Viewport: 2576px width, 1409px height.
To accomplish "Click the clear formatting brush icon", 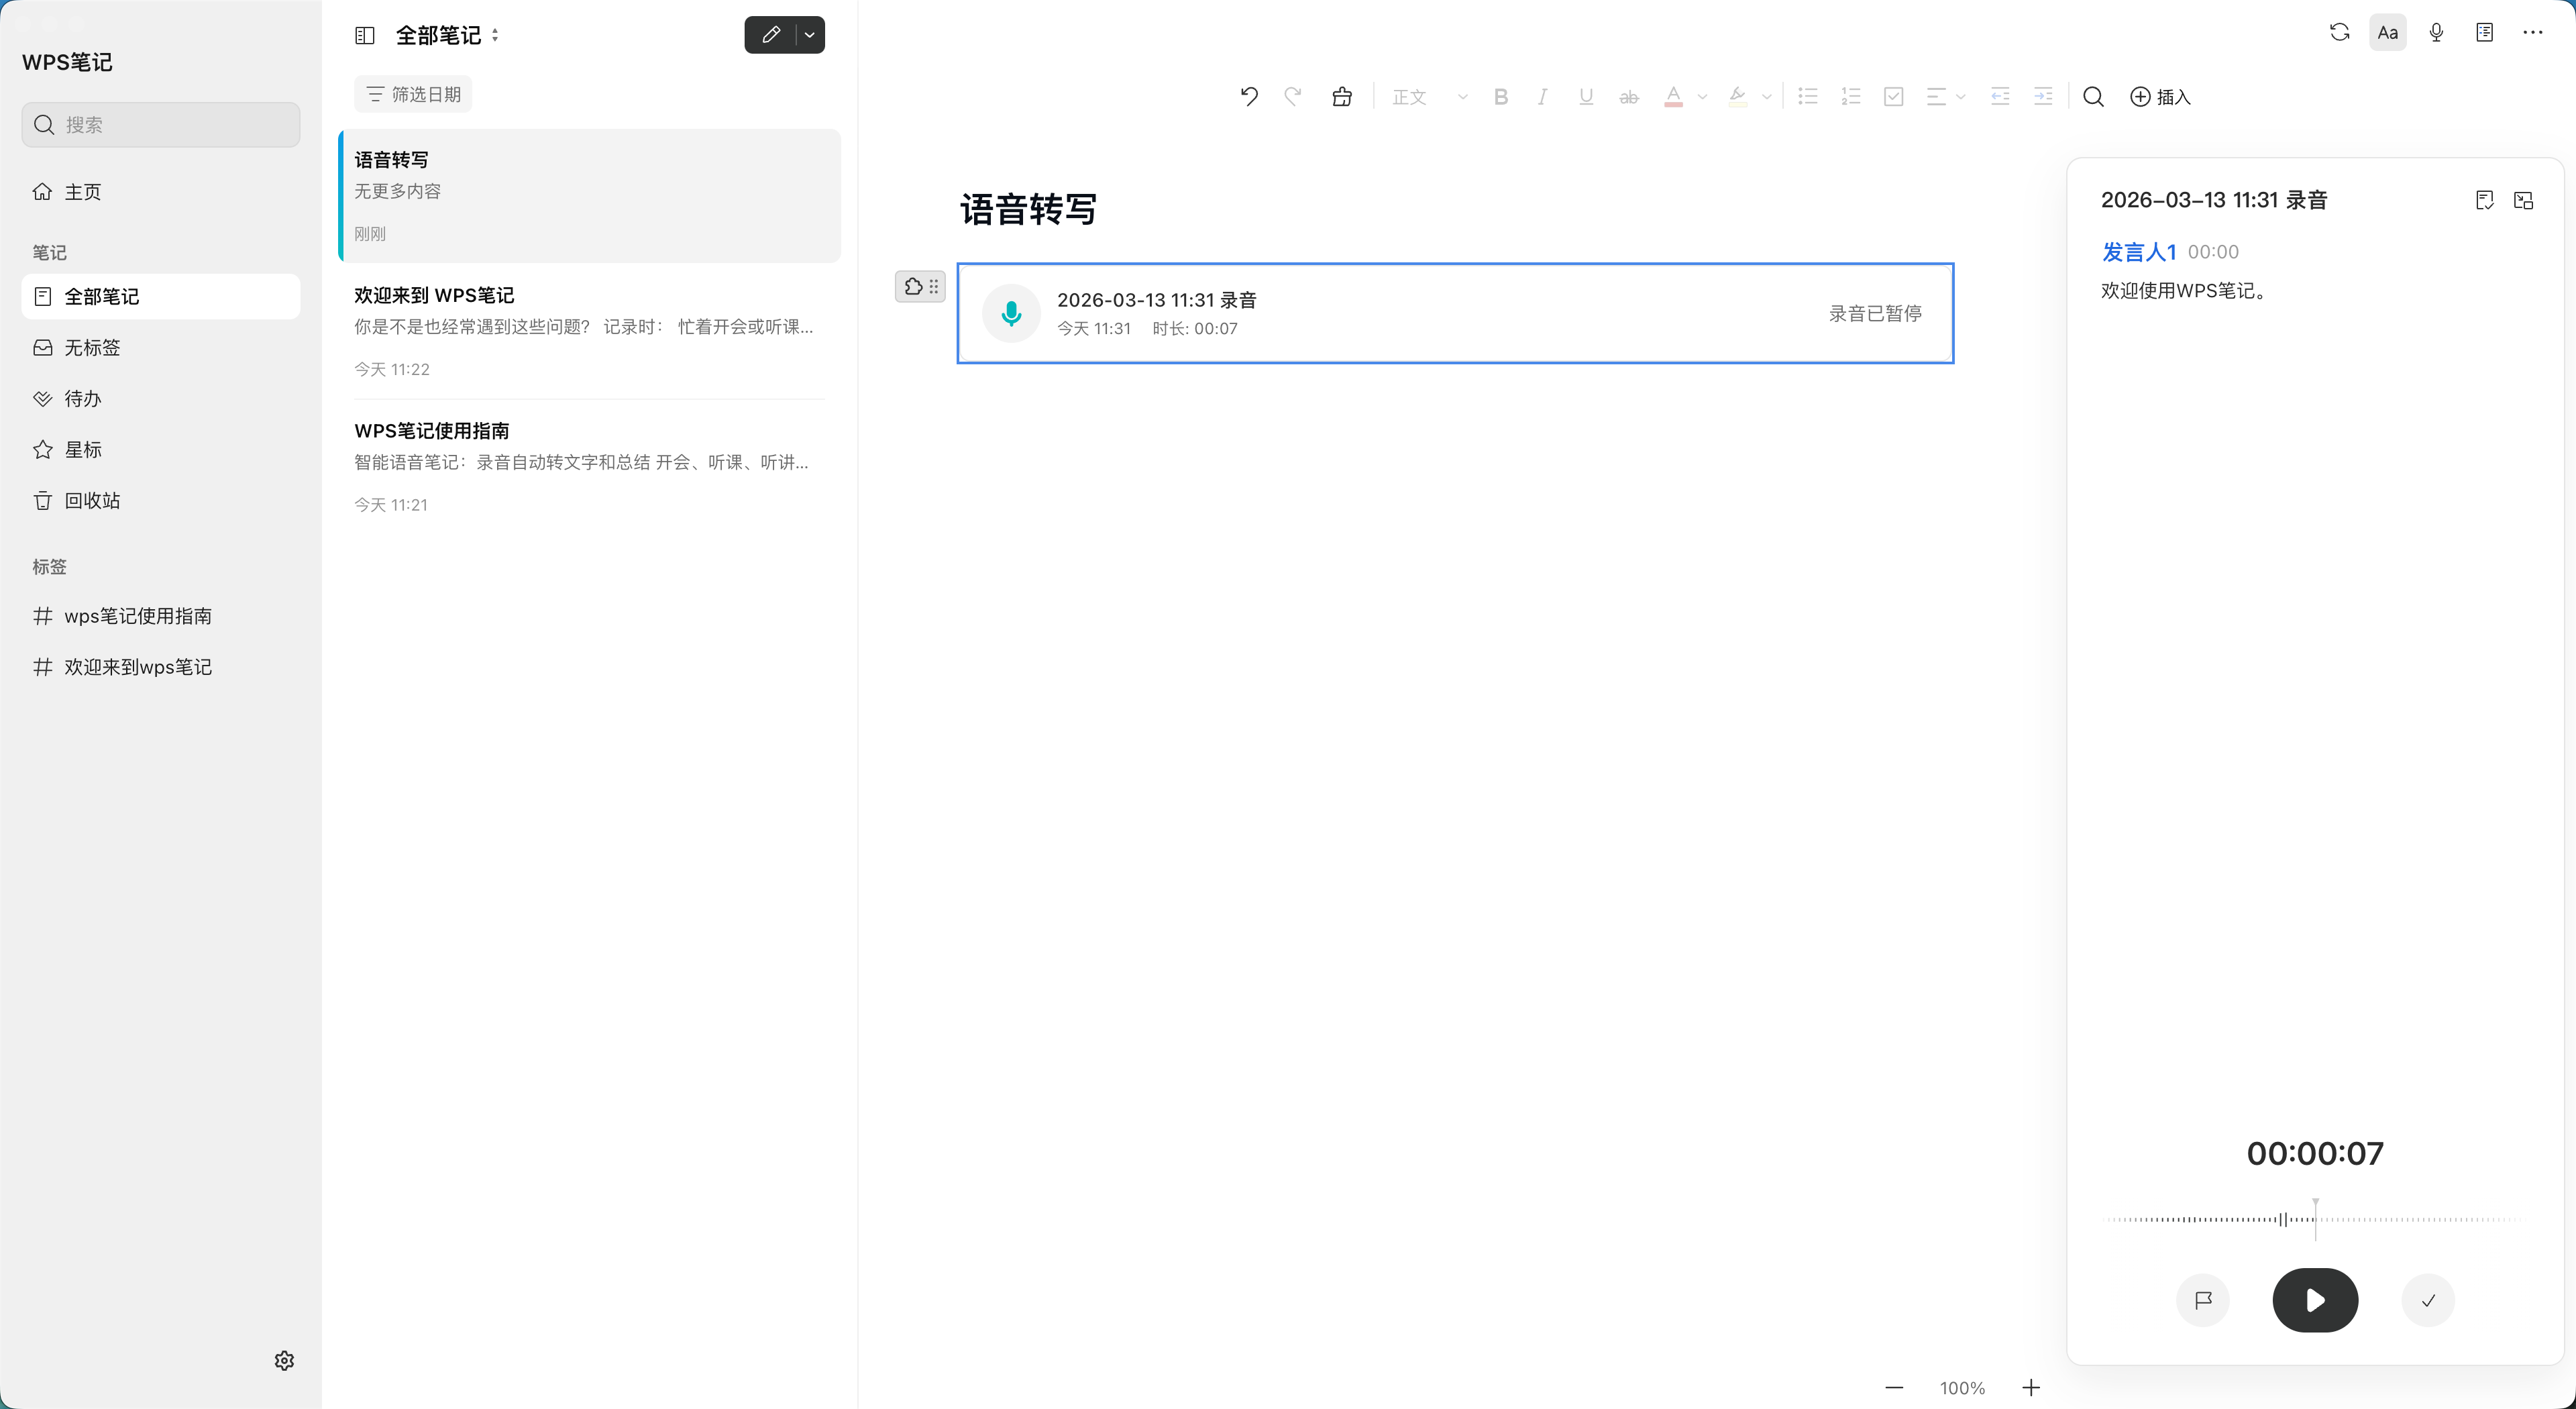I will (x=1342, y=96).
